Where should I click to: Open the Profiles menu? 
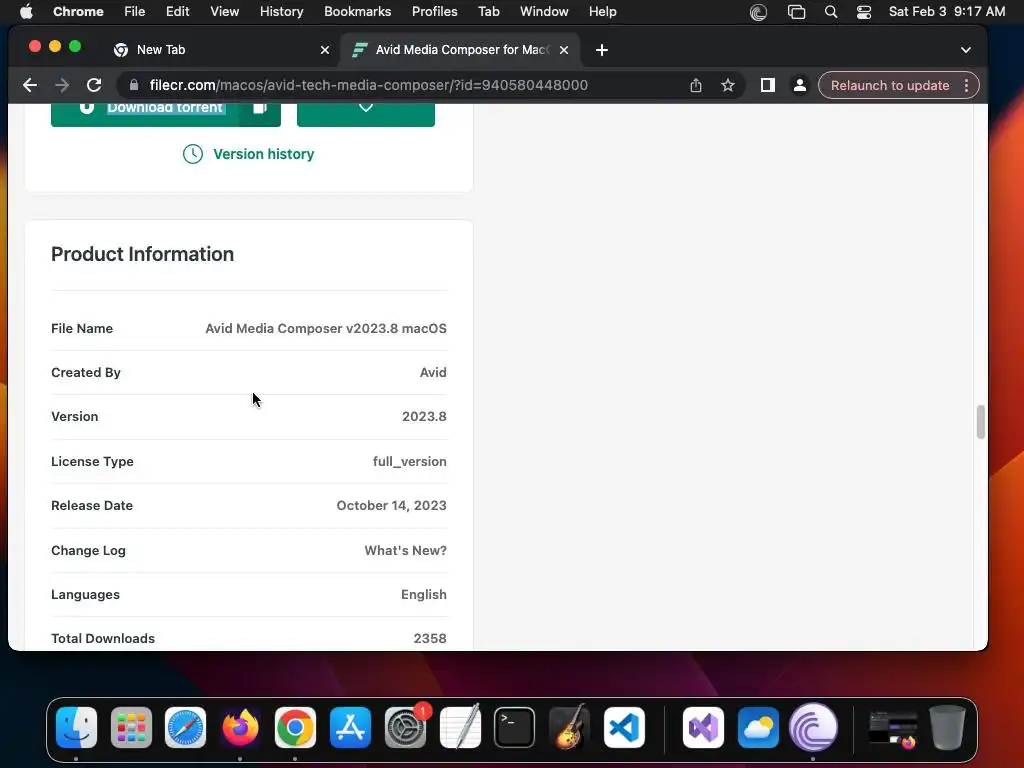click(x=434, y=12)
